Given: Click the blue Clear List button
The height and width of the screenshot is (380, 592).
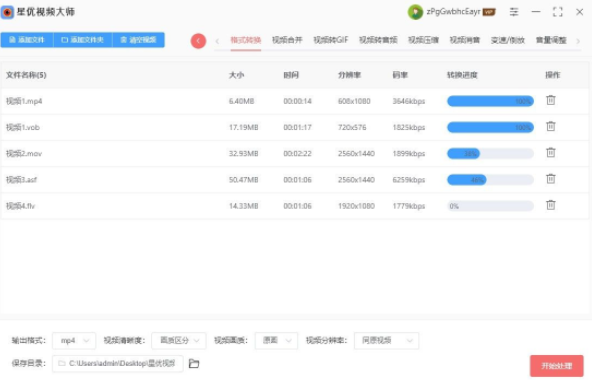Looking at the screenshot, I should coord(138,40).
